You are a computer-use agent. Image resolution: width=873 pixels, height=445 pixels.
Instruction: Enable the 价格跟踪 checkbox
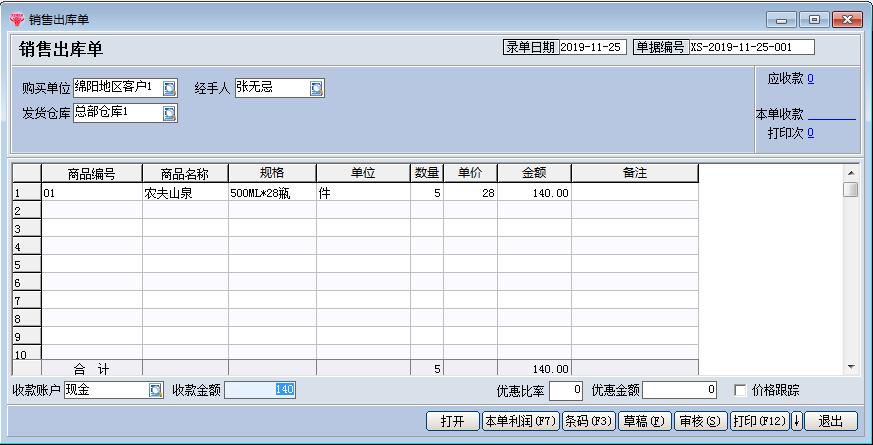(x=740, y=390)
